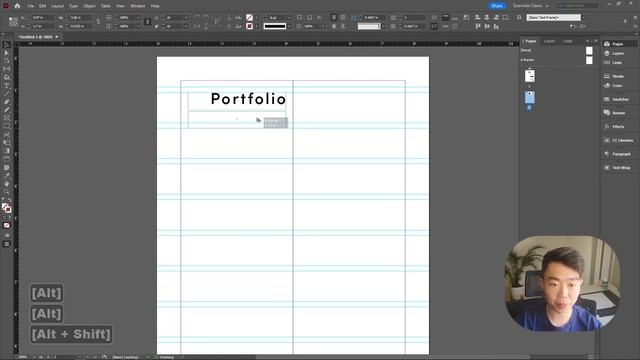Open the Object menu
The image size is (640, 360).
tap(89, 6)
